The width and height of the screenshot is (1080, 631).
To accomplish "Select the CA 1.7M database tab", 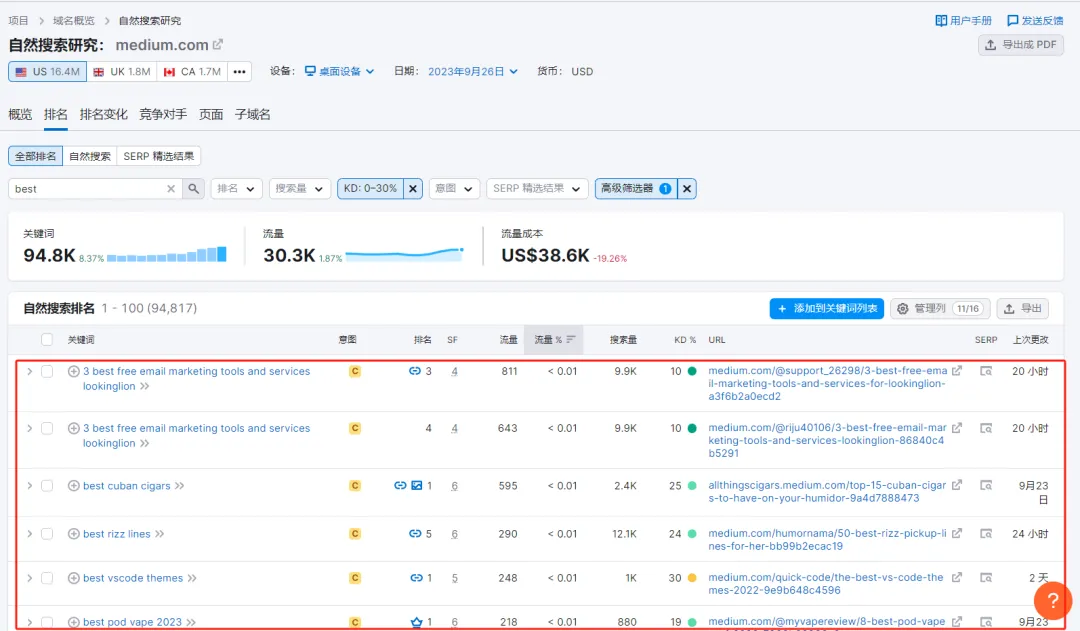I will coord(192,72).
